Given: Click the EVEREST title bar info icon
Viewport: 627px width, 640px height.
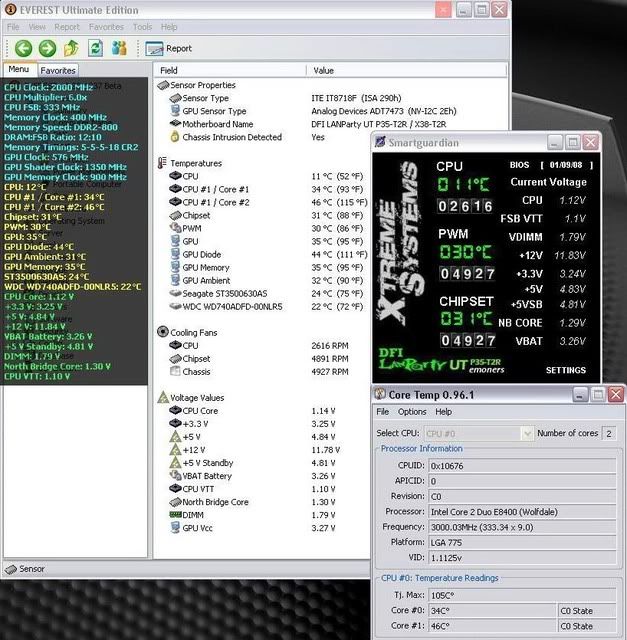Looking at the screenshot, I should (11, 9).
